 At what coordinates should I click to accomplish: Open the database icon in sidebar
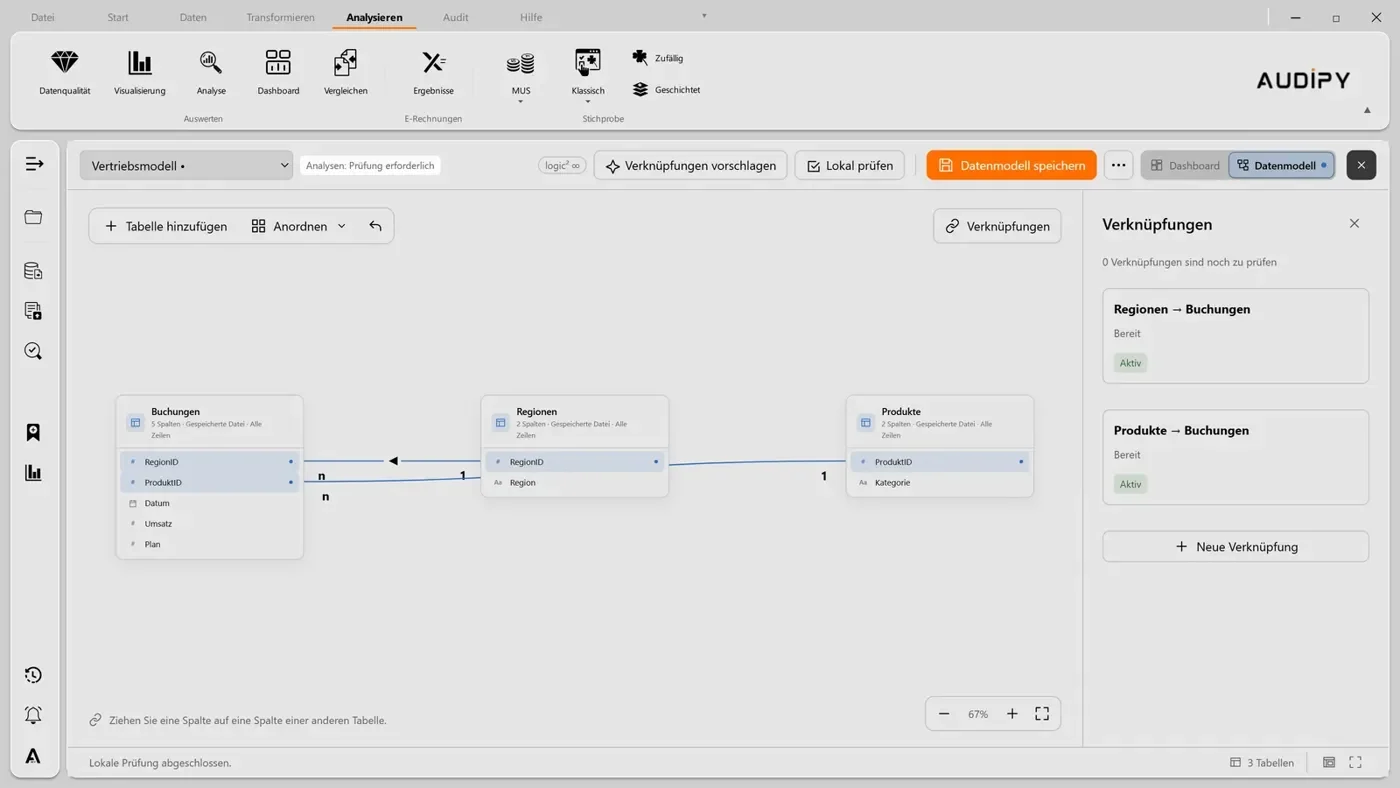tap(34, 271)
